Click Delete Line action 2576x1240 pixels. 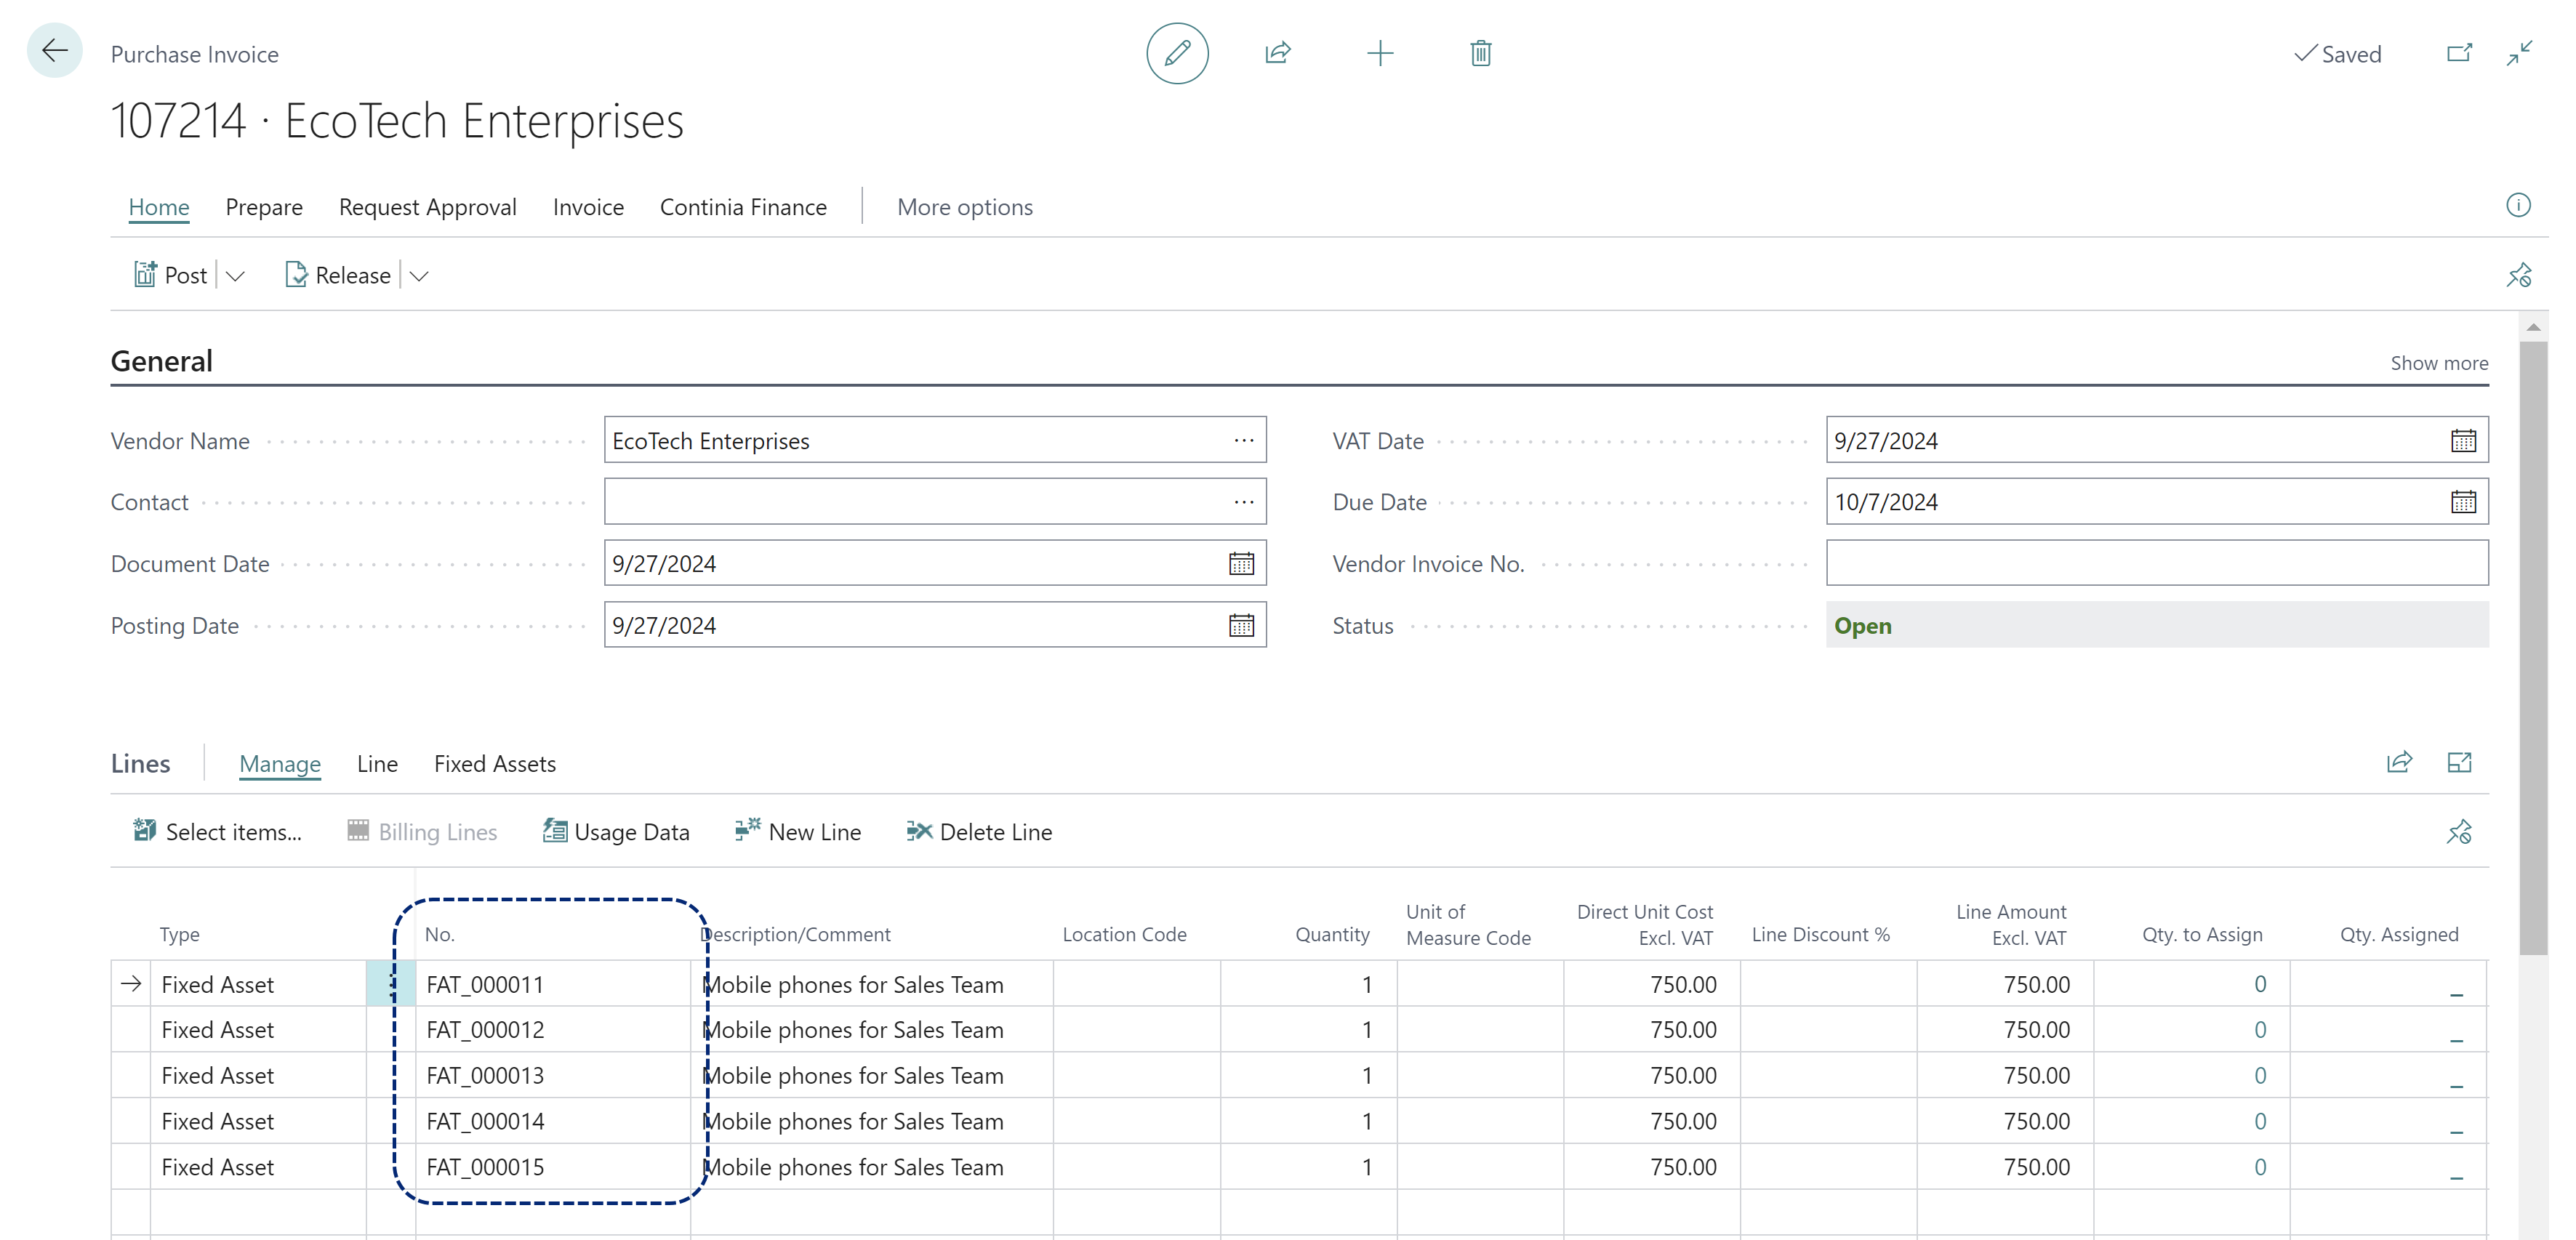pyautogui.click(x=979, y=832)
